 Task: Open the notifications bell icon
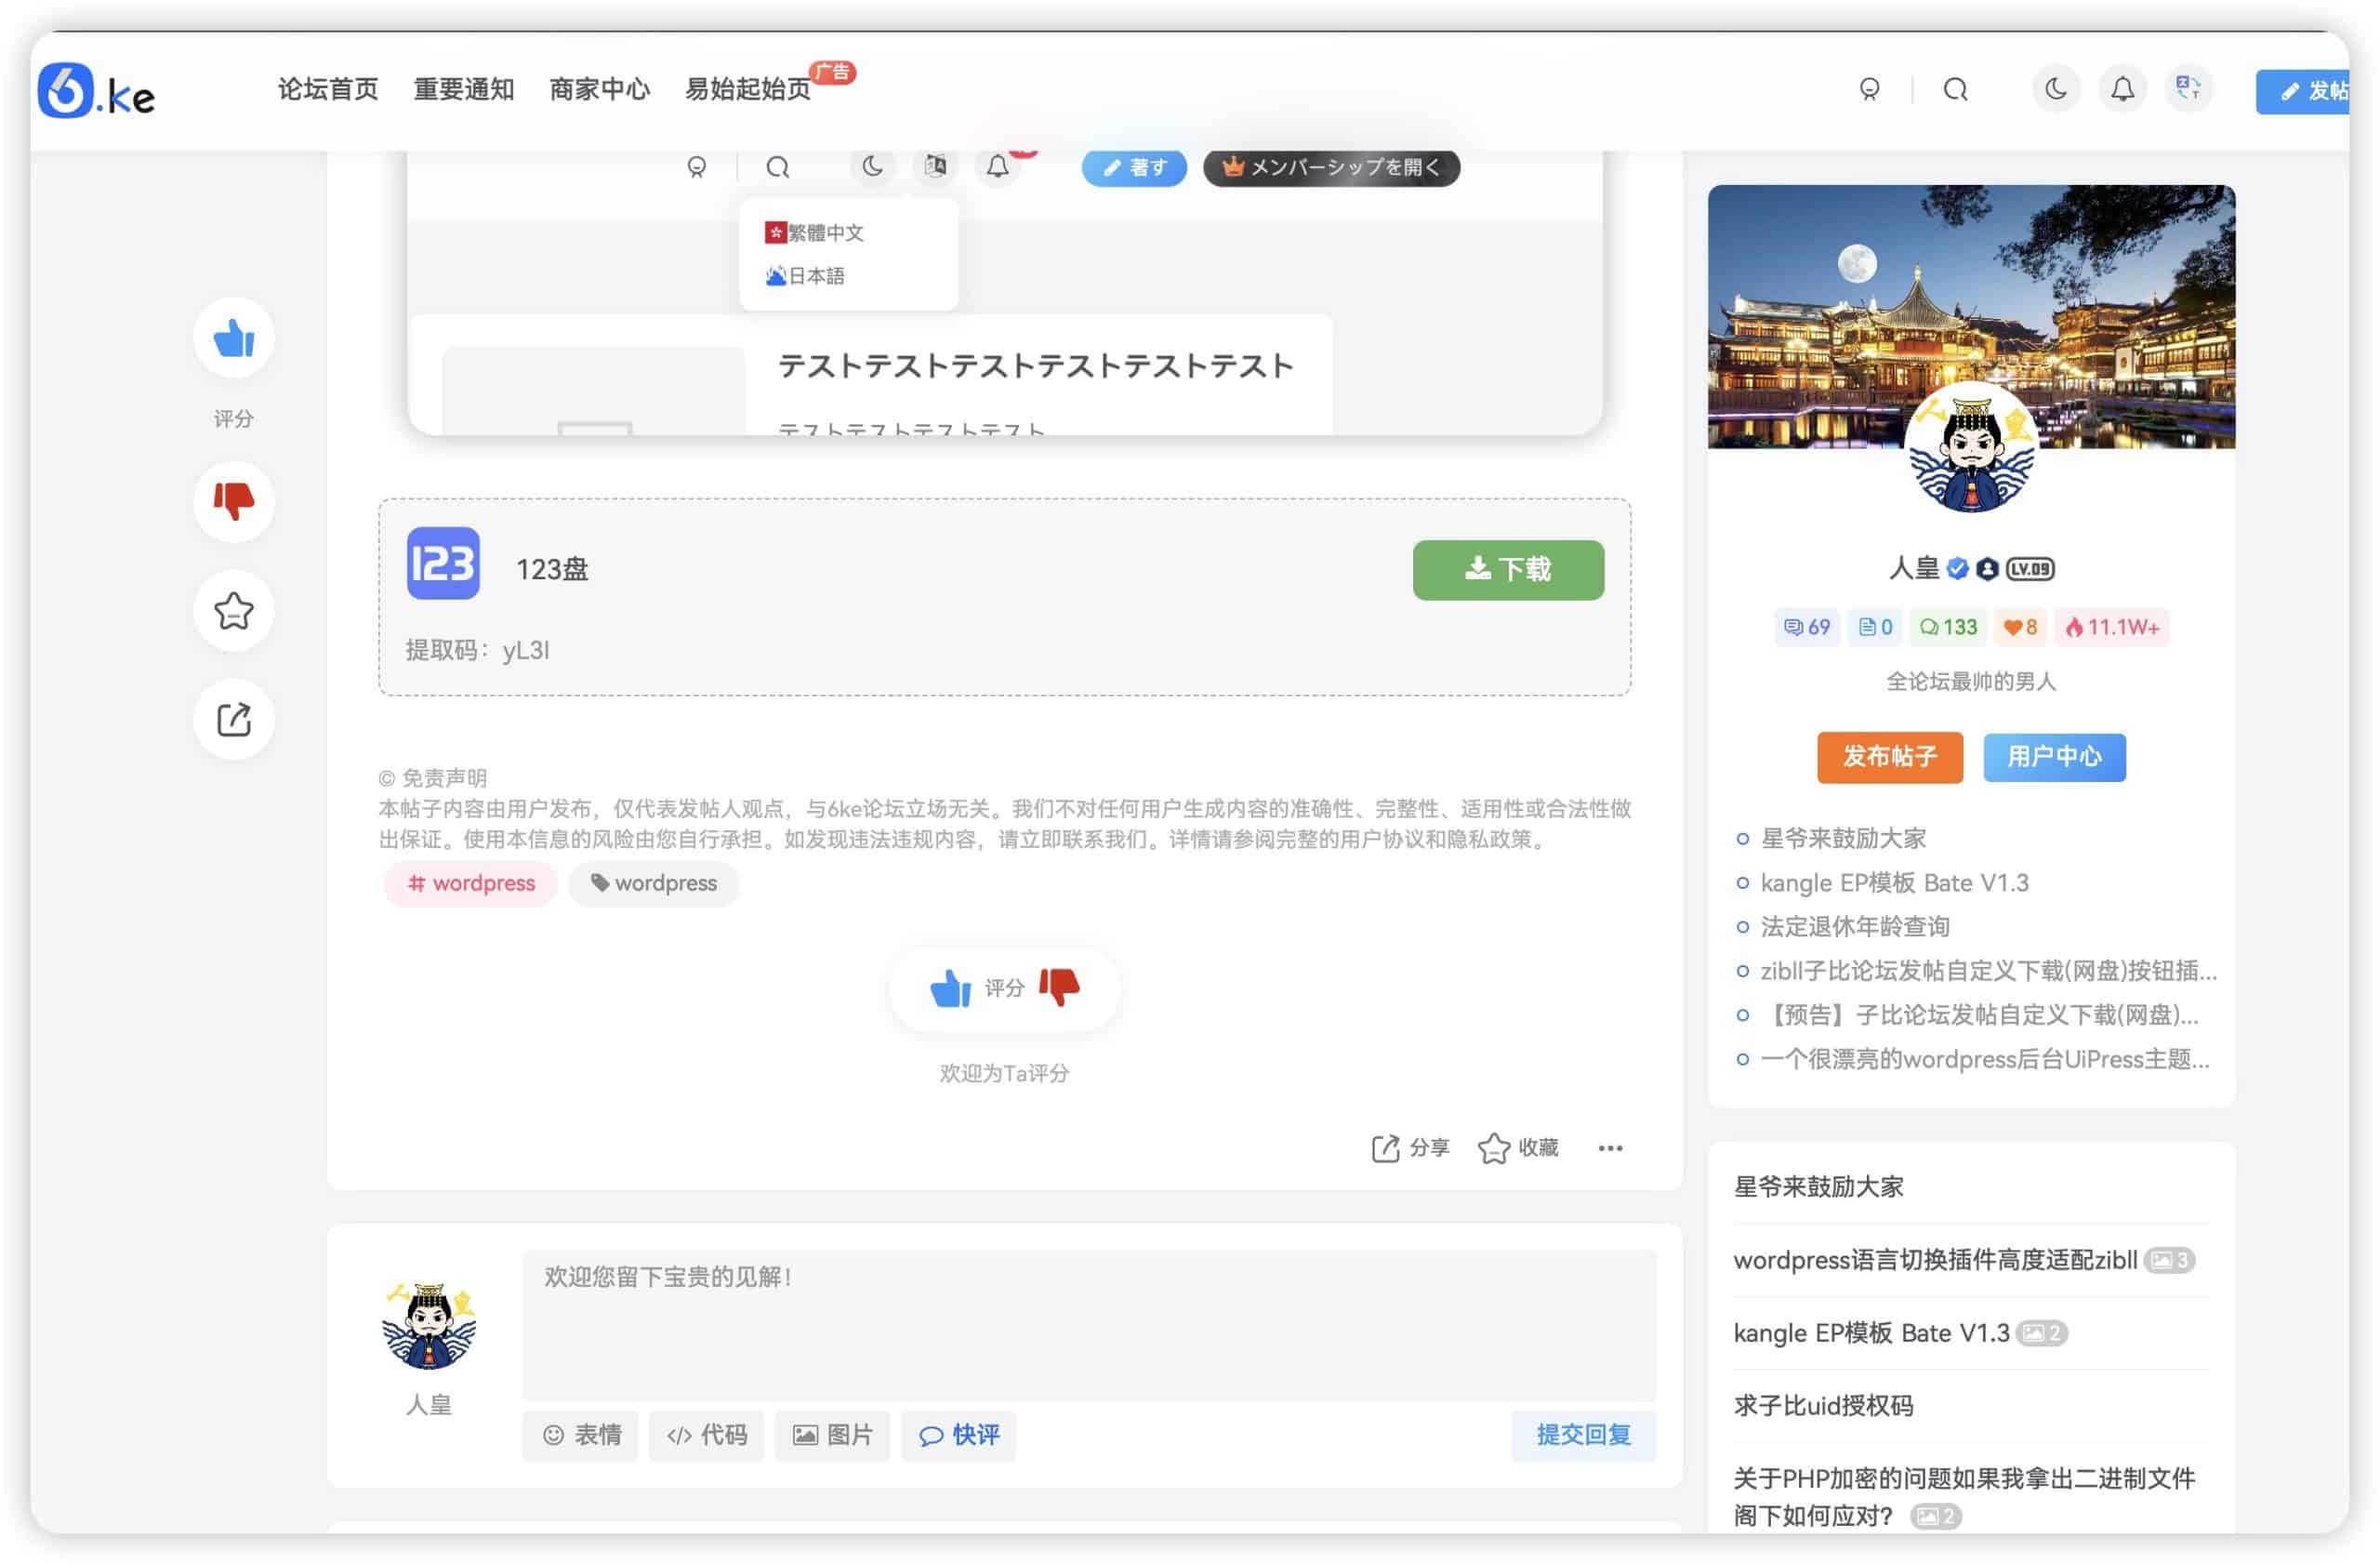pyautogui.click(x=2122, y=88)
